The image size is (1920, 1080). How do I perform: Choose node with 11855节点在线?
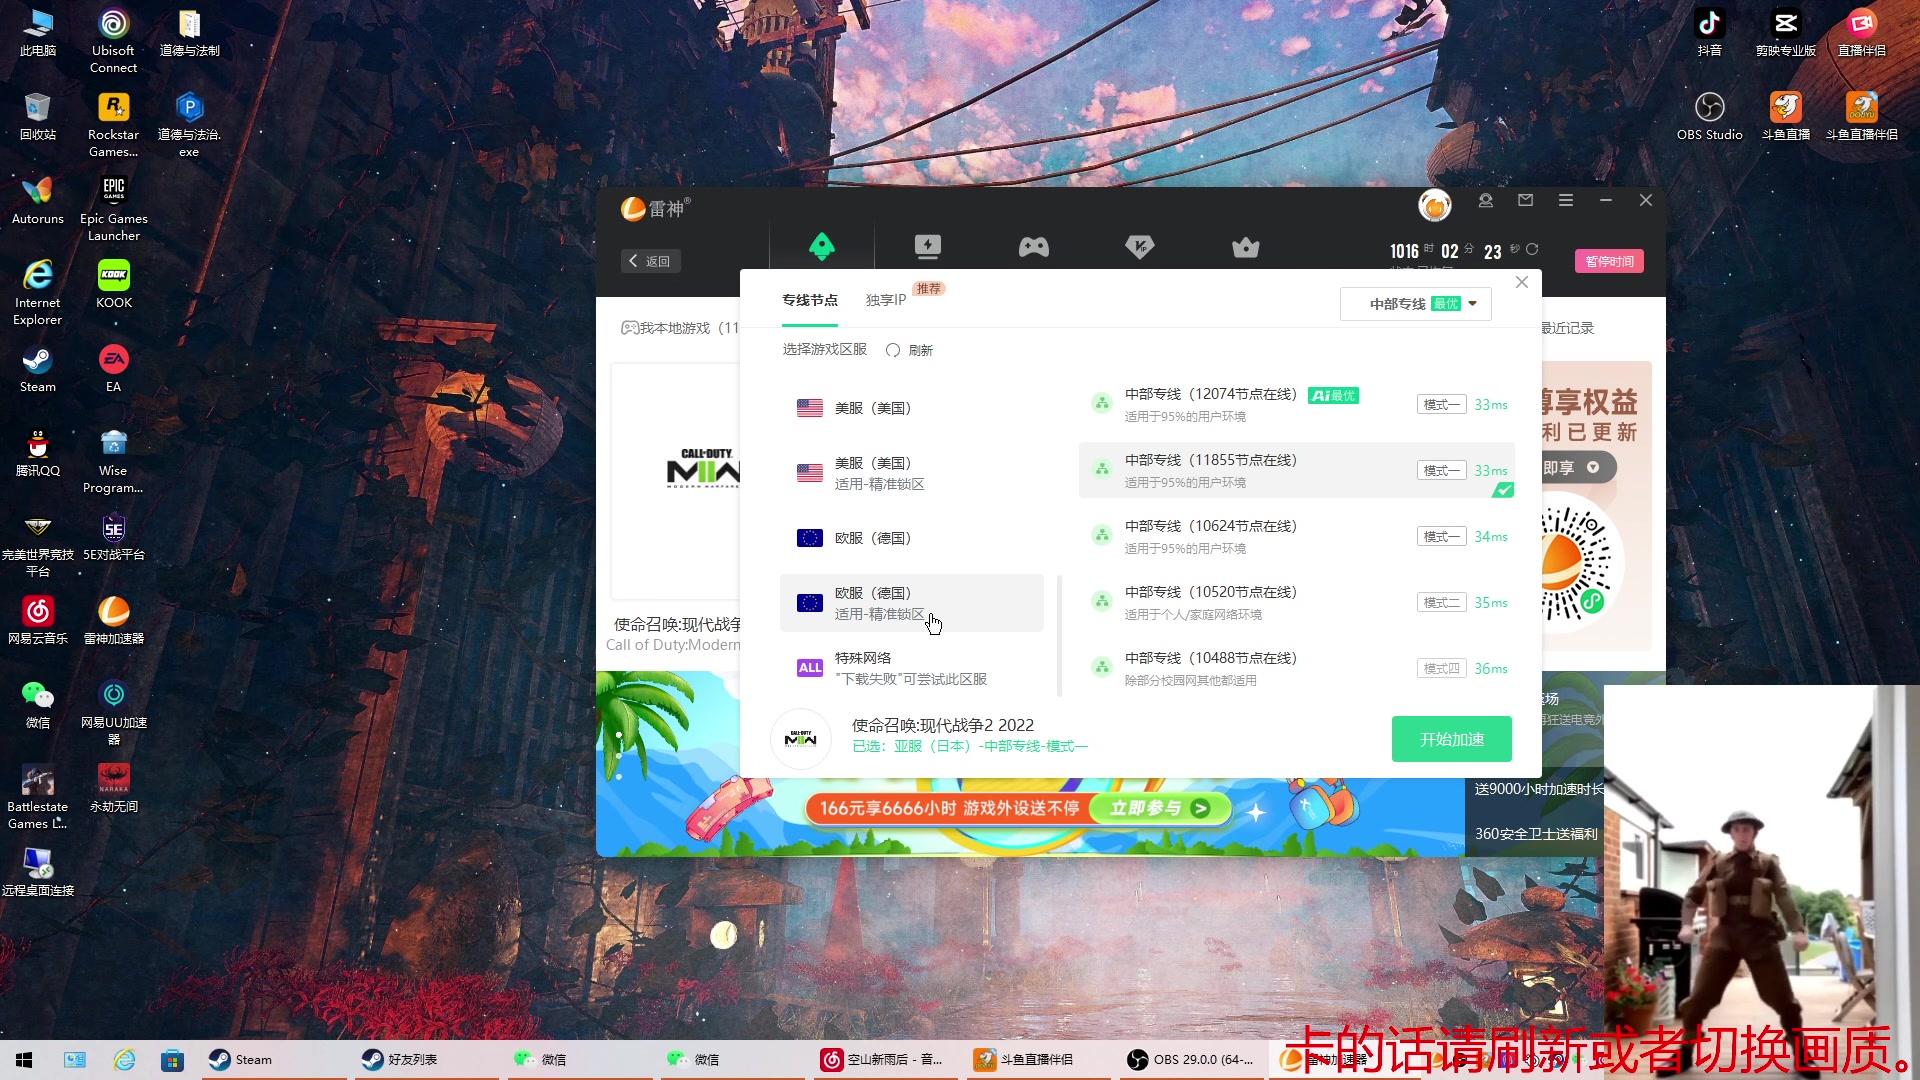click(x=1297, y=470)
